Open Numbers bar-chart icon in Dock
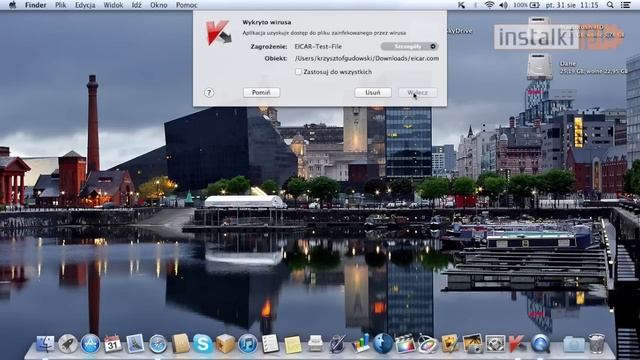 360,344
